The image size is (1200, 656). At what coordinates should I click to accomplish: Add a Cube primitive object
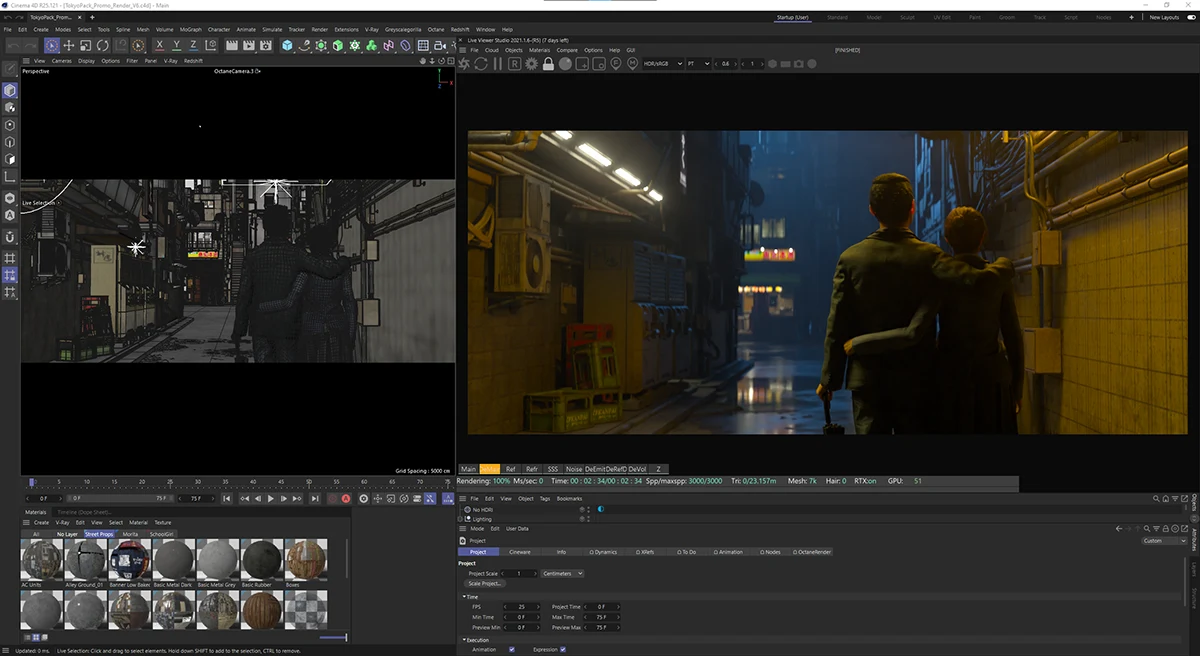(288, 45)
